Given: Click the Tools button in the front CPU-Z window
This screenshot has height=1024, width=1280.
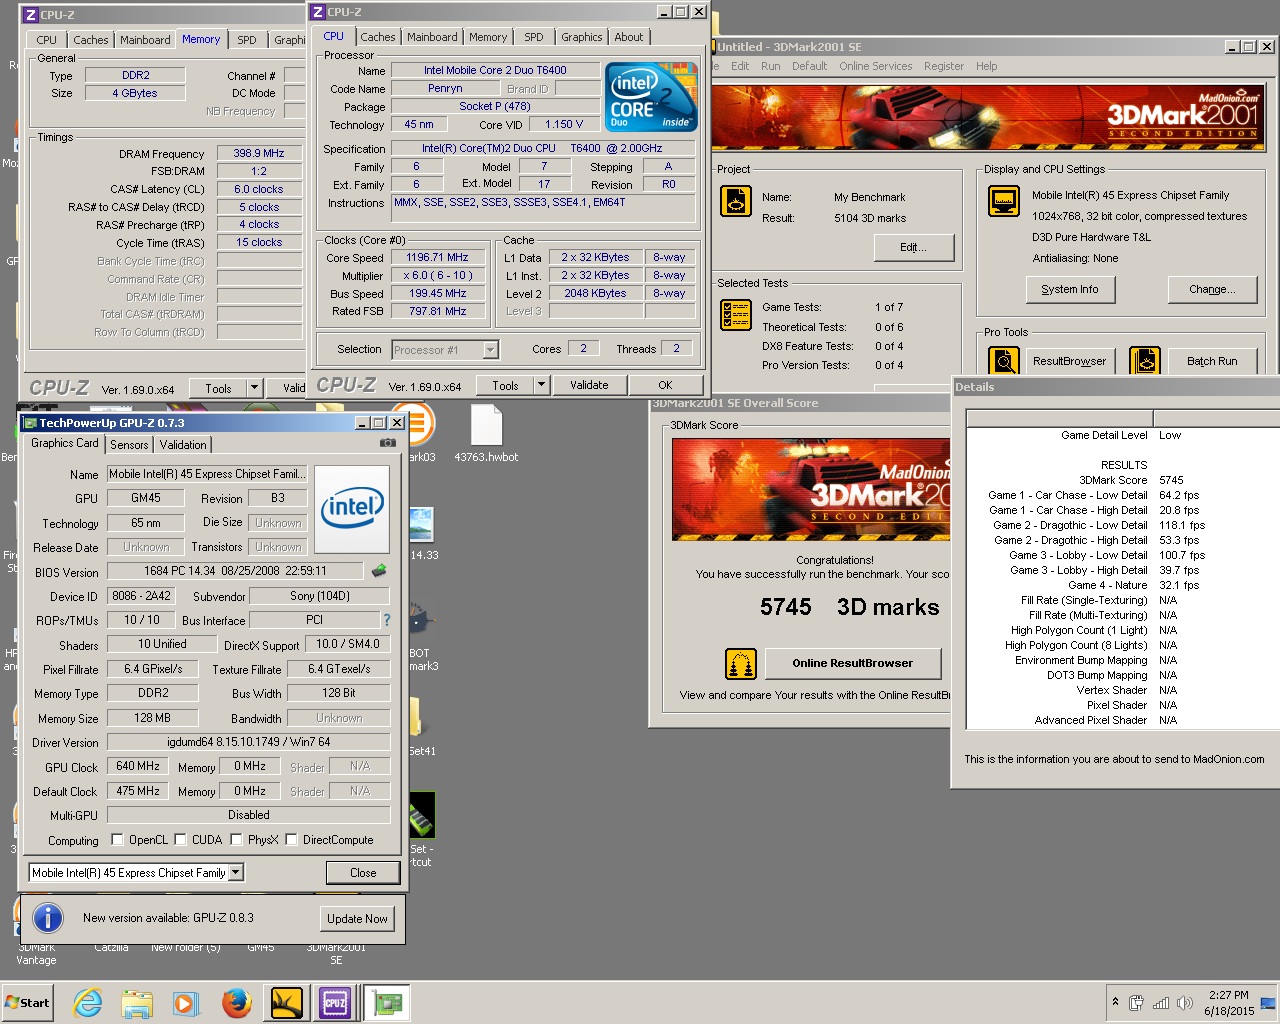Looking at the screenshot, I should 506,385.
